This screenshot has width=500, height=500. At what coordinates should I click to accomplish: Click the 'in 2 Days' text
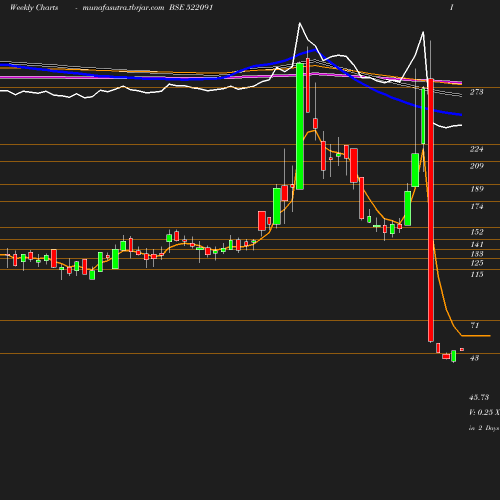point(484,428)
